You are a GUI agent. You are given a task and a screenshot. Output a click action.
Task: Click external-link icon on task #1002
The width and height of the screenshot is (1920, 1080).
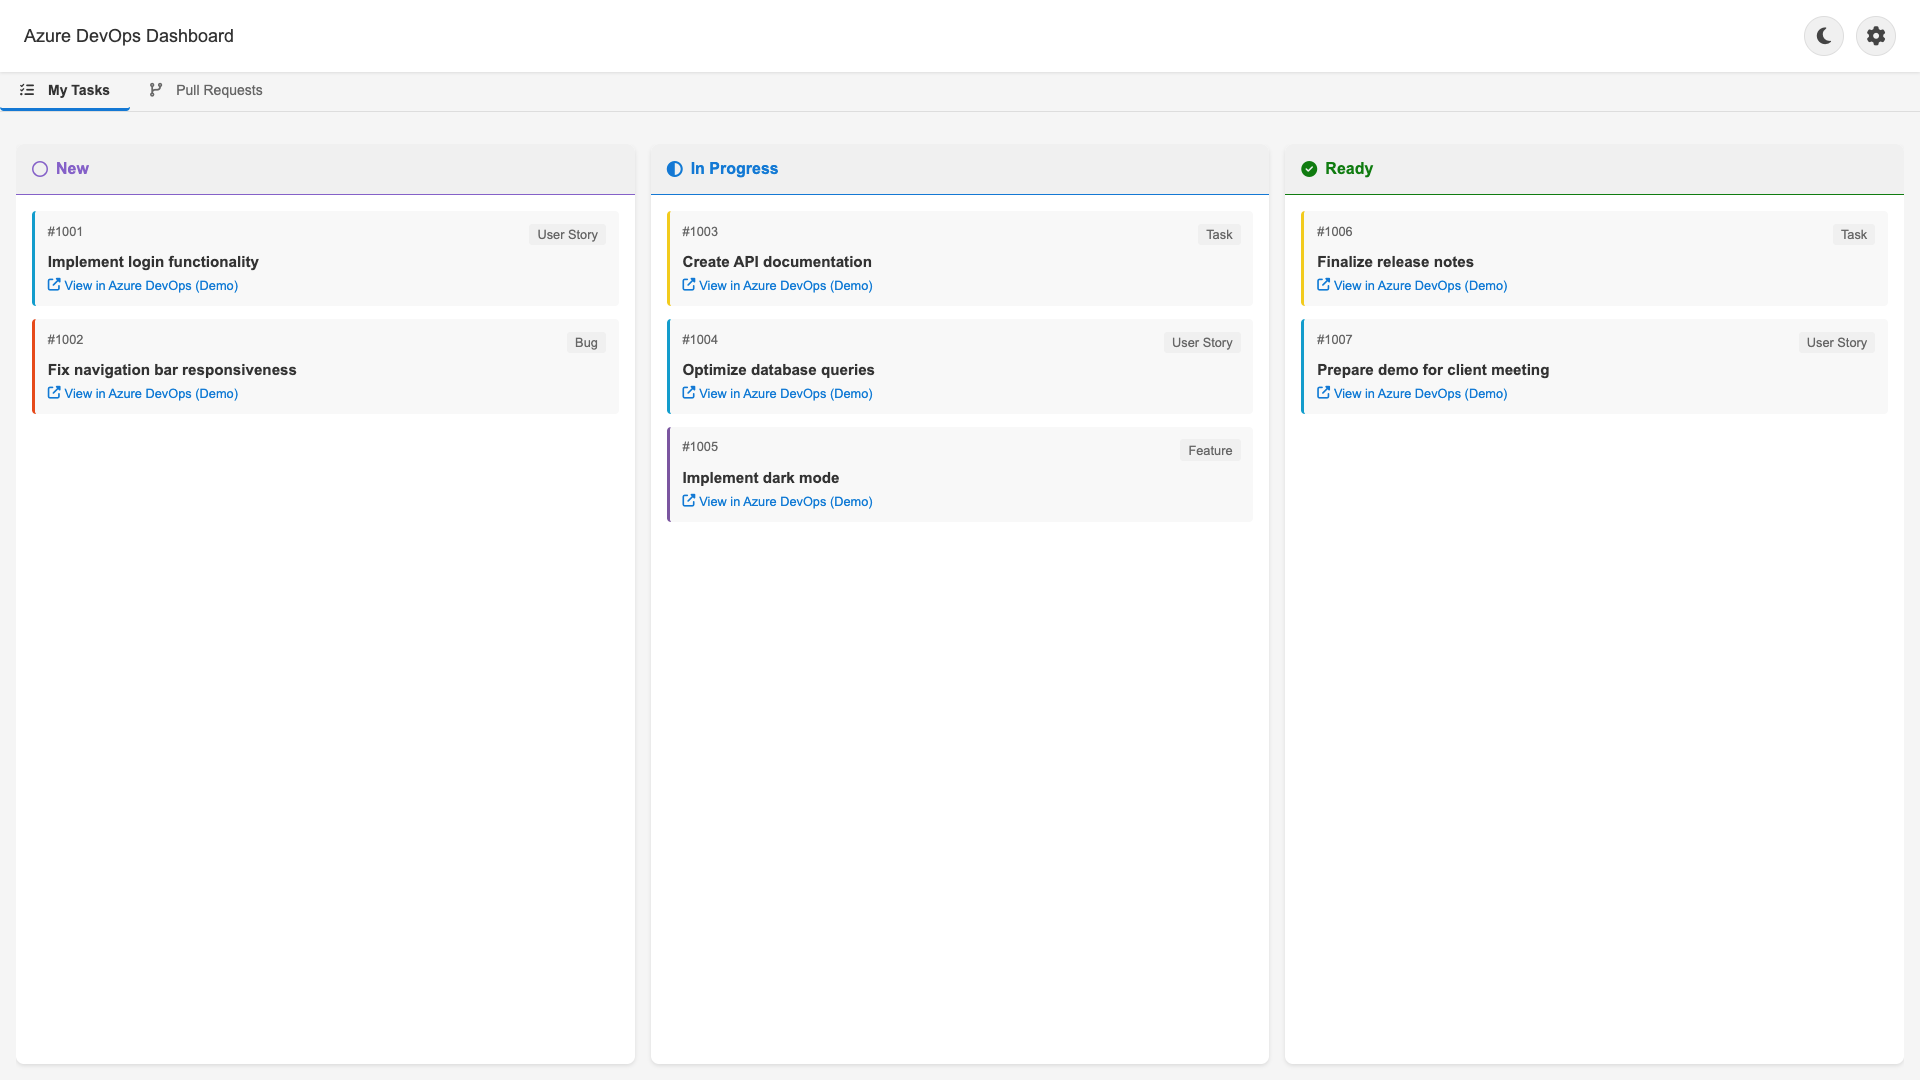coord(54,393)
